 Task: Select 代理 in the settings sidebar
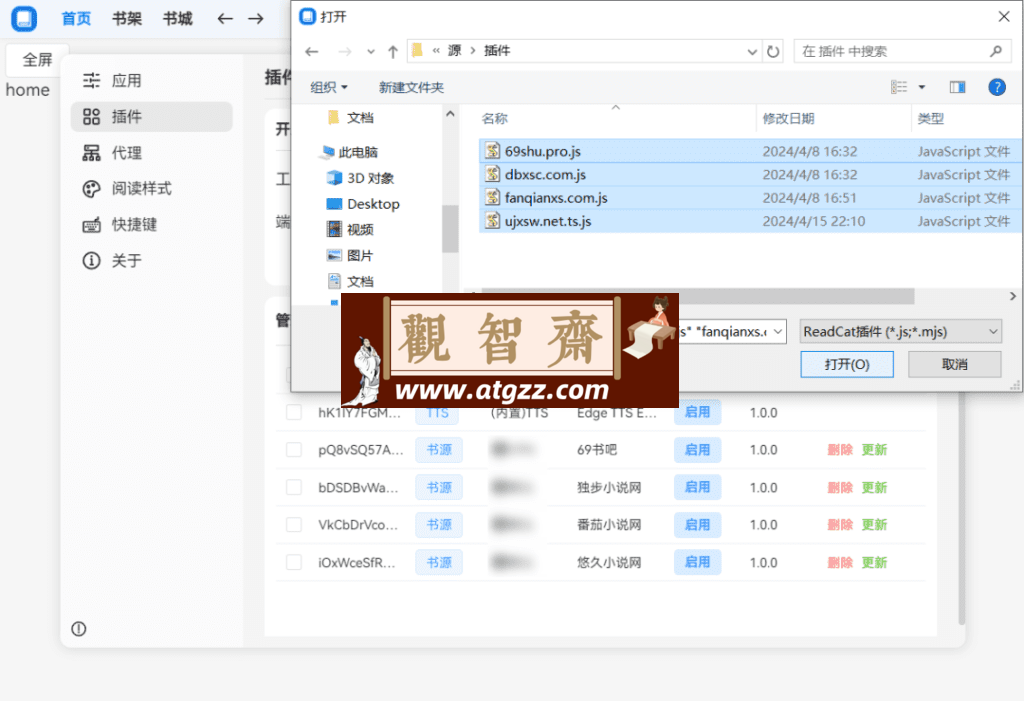coord(152,153)
